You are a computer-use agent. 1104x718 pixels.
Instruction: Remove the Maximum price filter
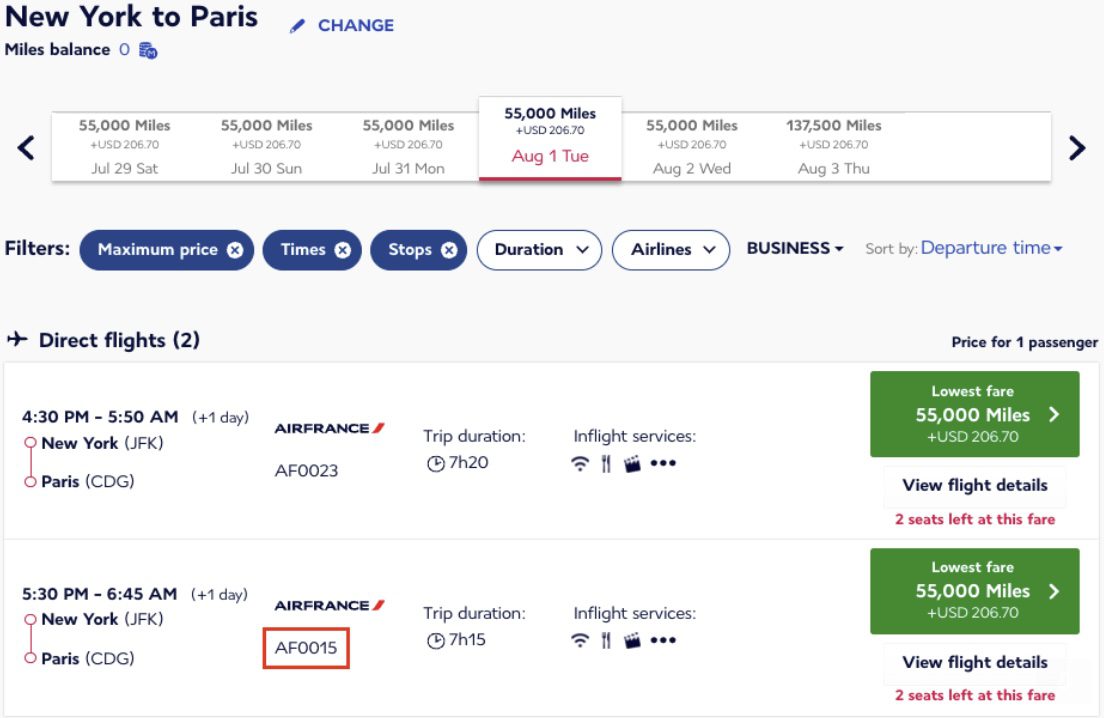[x=233, y=250]
